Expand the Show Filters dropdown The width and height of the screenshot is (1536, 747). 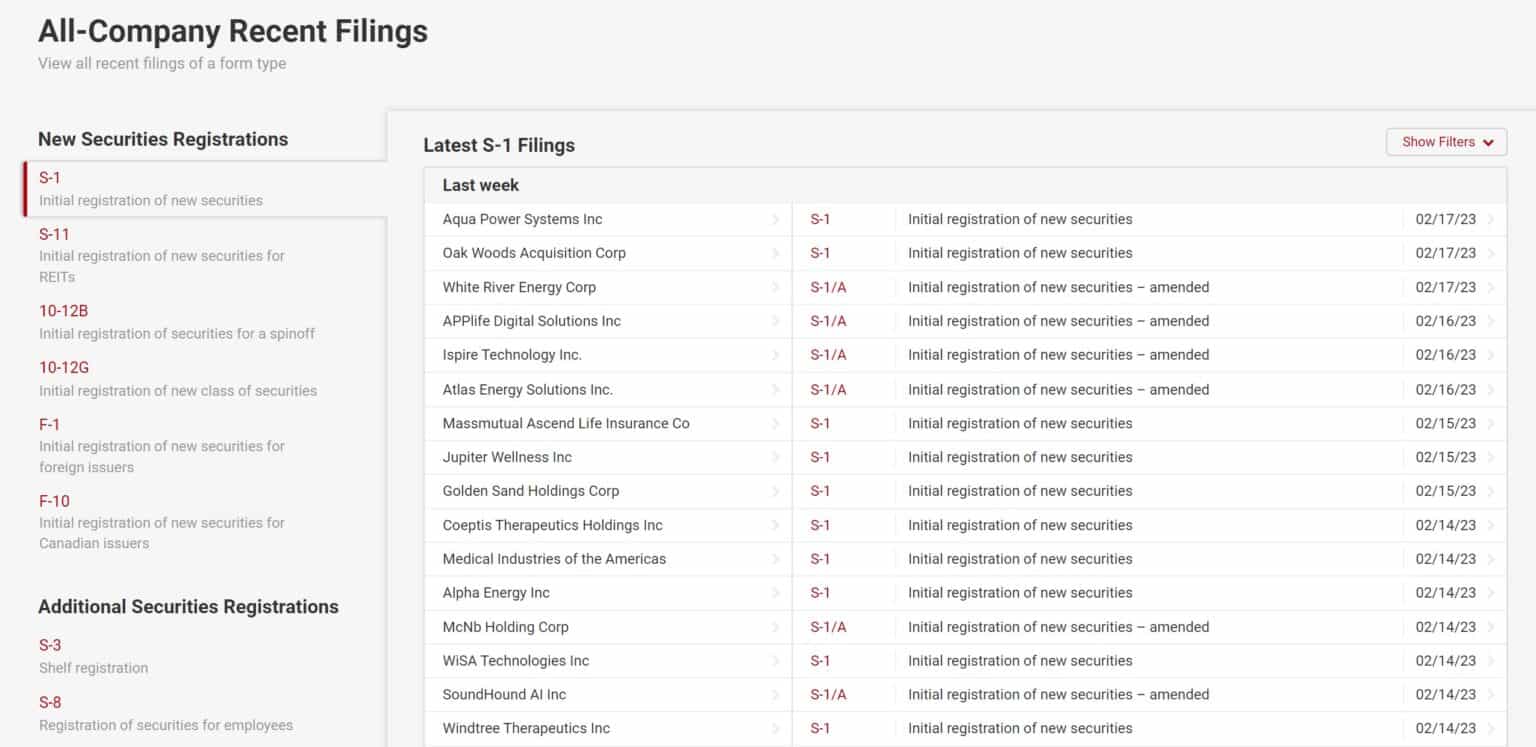point(1446,142)
